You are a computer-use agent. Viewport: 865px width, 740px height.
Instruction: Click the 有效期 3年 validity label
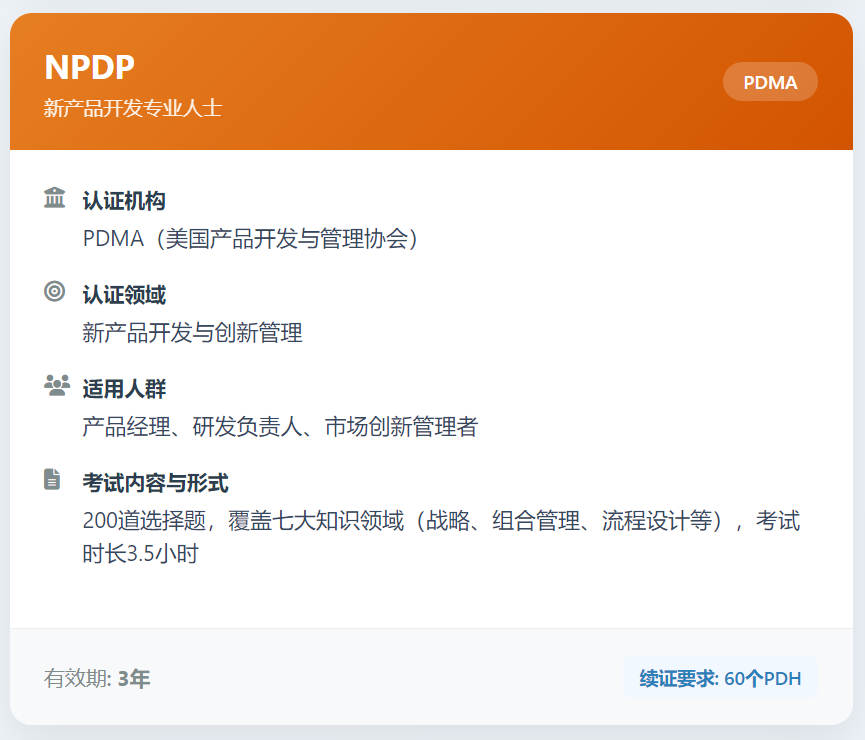[97, 679]
